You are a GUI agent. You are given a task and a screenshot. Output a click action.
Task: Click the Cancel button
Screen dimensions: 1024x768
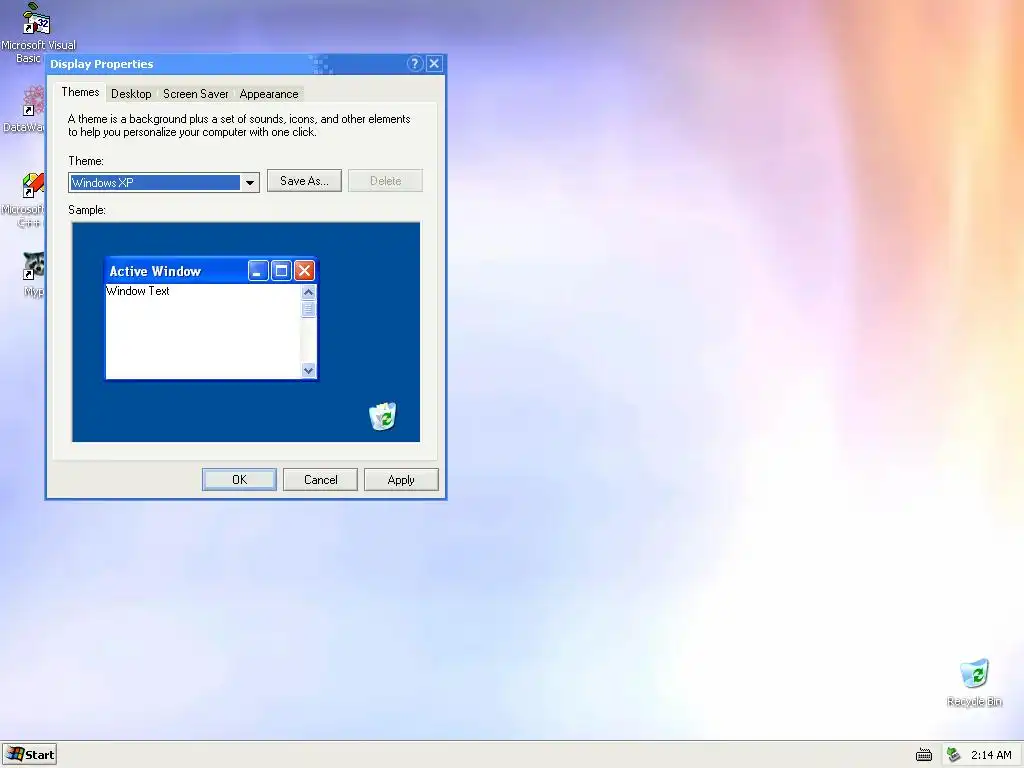click(x=321, y=480)
